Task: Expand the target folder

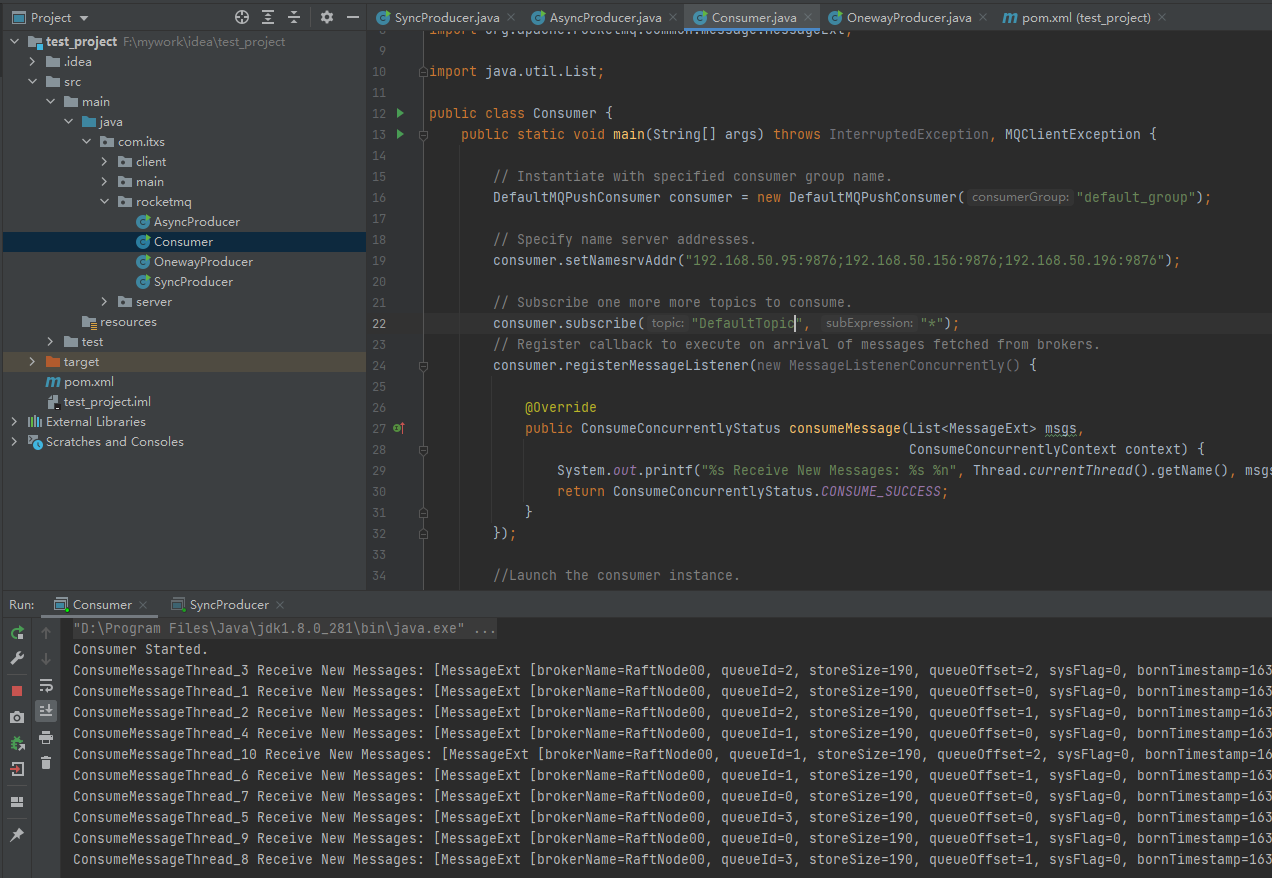Action: 33,362
